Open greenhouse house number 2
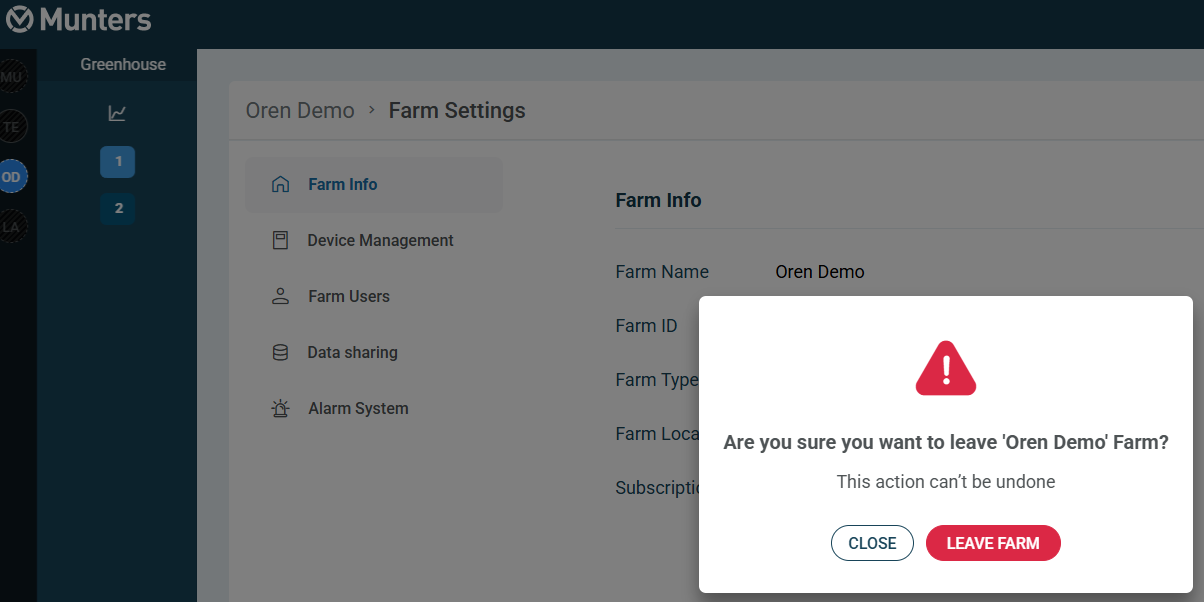 pos(118,208)
